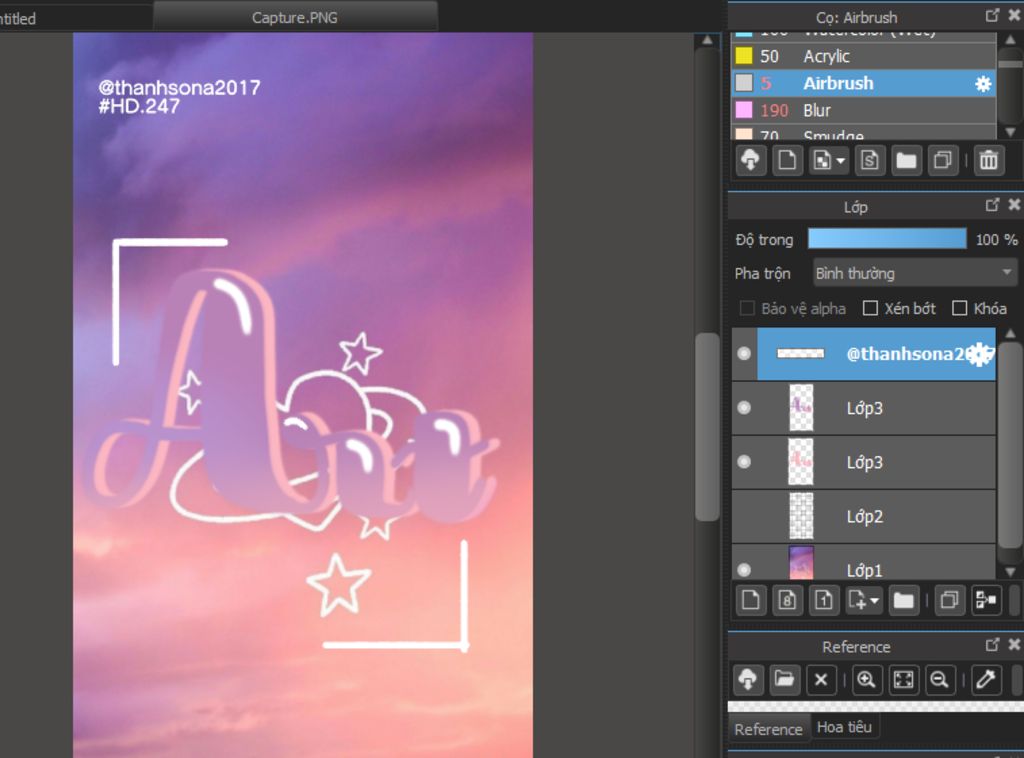The height and width of the screenshot is (758, 1024).
Task: Open the add special layer dropdown
Action: click(x=863, y=600)
